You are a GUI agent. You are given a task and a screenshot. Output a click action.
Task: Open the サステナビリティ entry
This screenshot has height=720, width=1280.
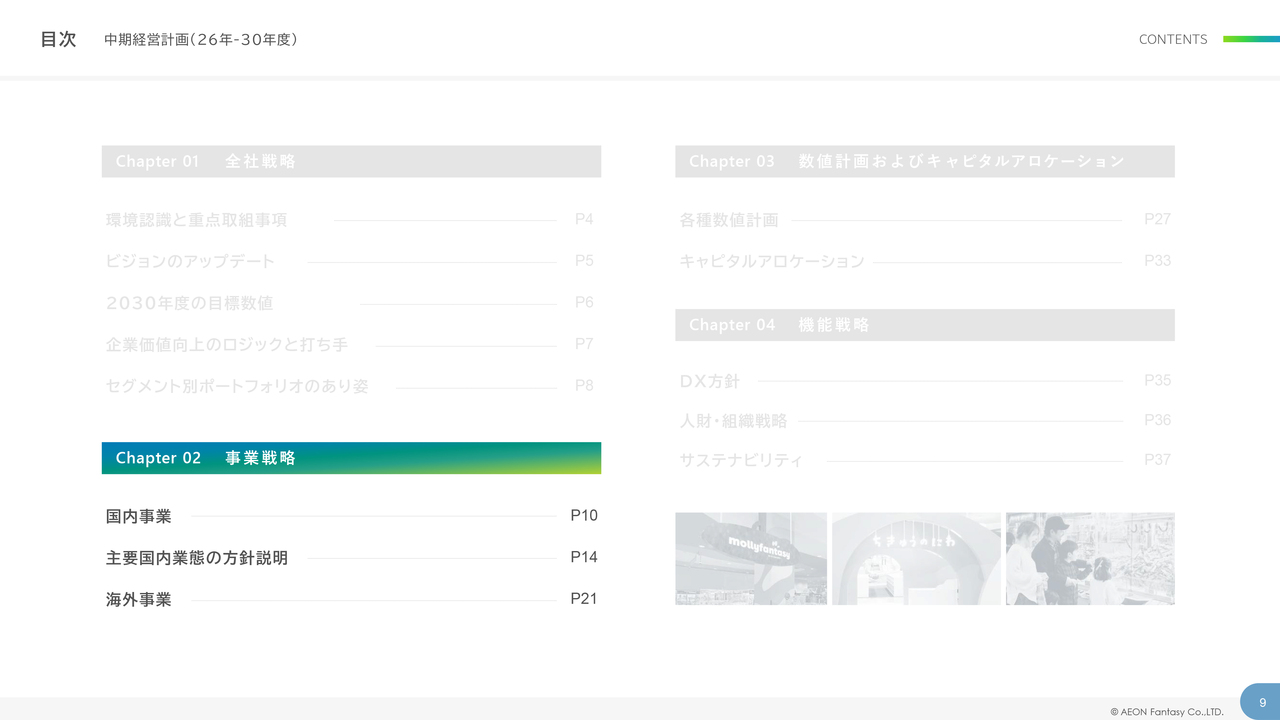pyautogui.click(x=741, y=460)
